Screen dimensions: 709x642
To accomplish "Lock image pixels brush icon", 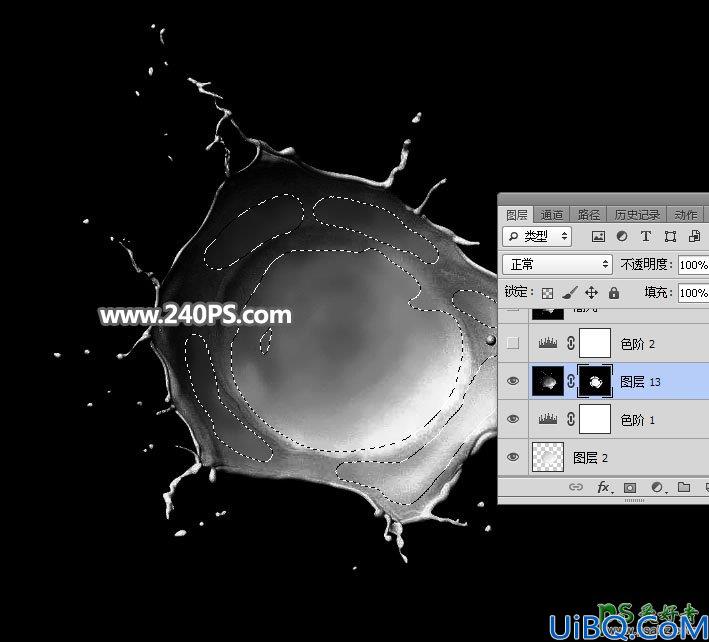I will tap(570, 293).
